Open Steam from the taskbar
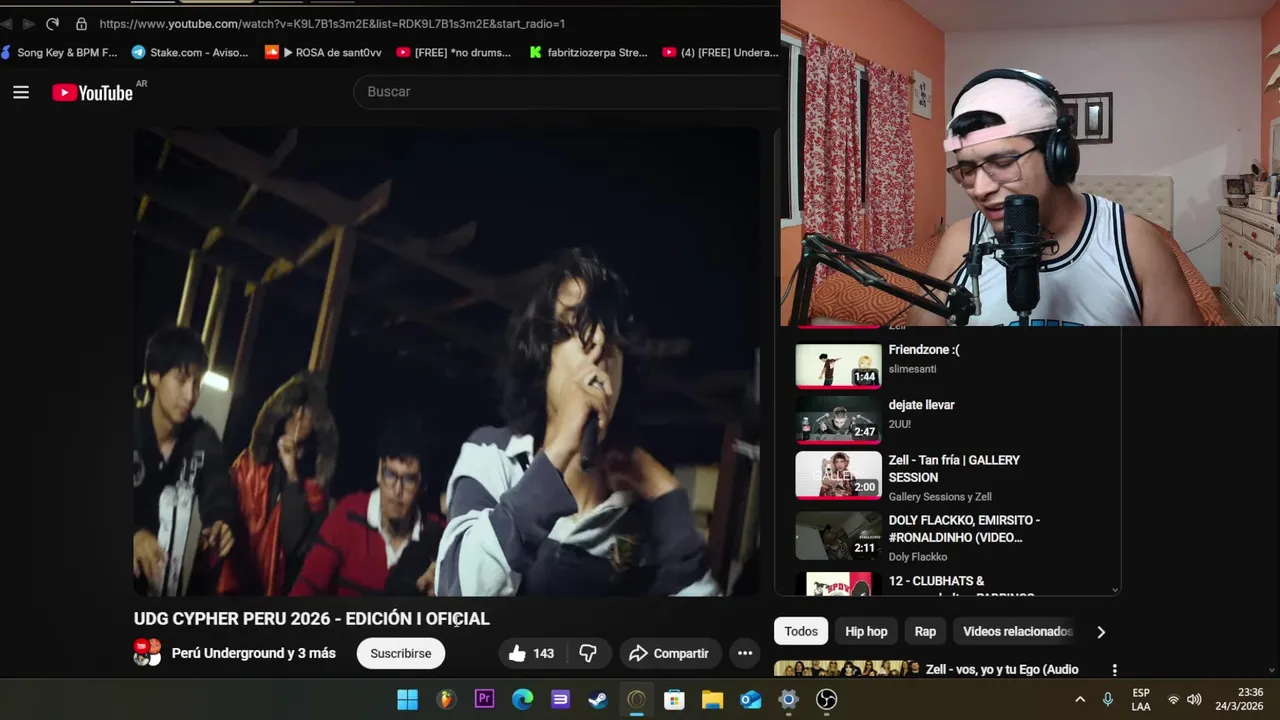This screenshot has height=720, width=1280. pyautogui.click(x=598, y=699)
